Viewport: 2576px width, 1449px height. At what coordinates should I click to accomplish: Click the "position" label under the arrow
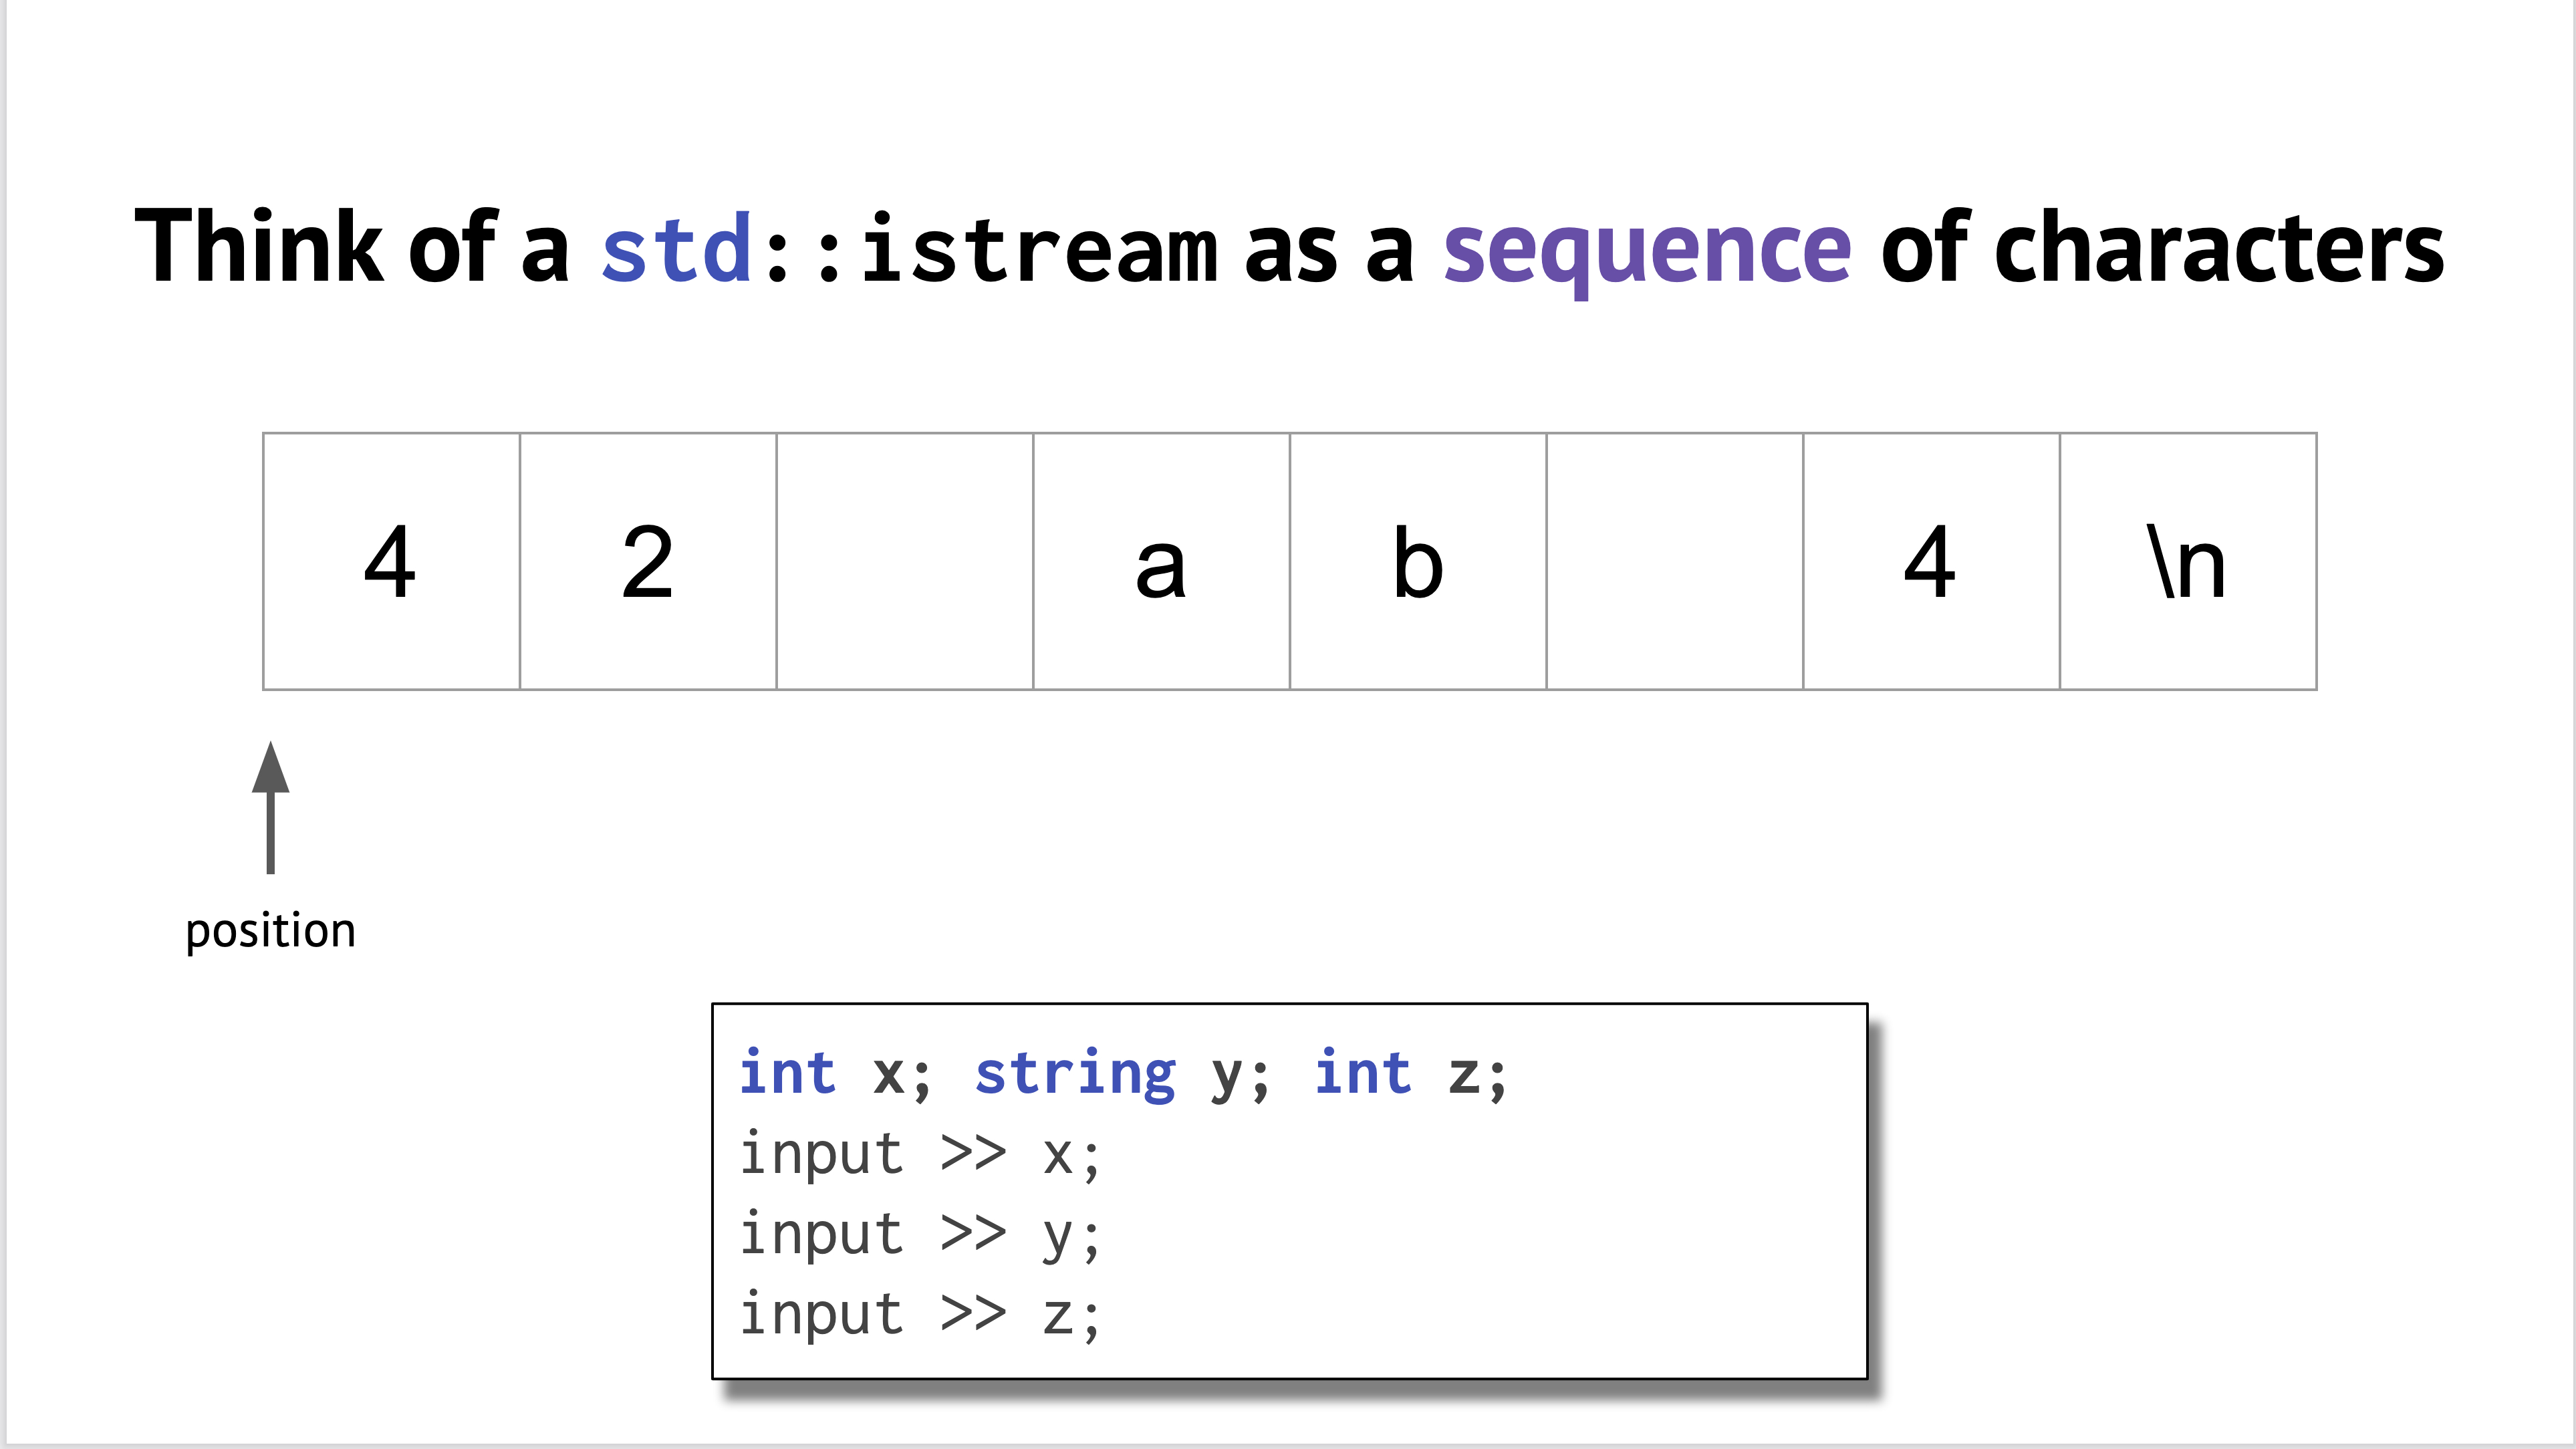[x=270, y=931]
